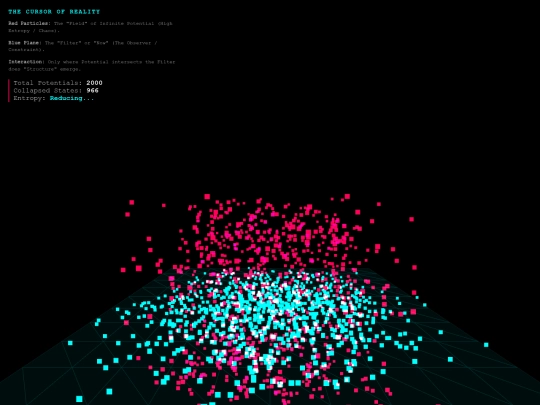Select the Collapsed States value "966"

pos(92,90)
